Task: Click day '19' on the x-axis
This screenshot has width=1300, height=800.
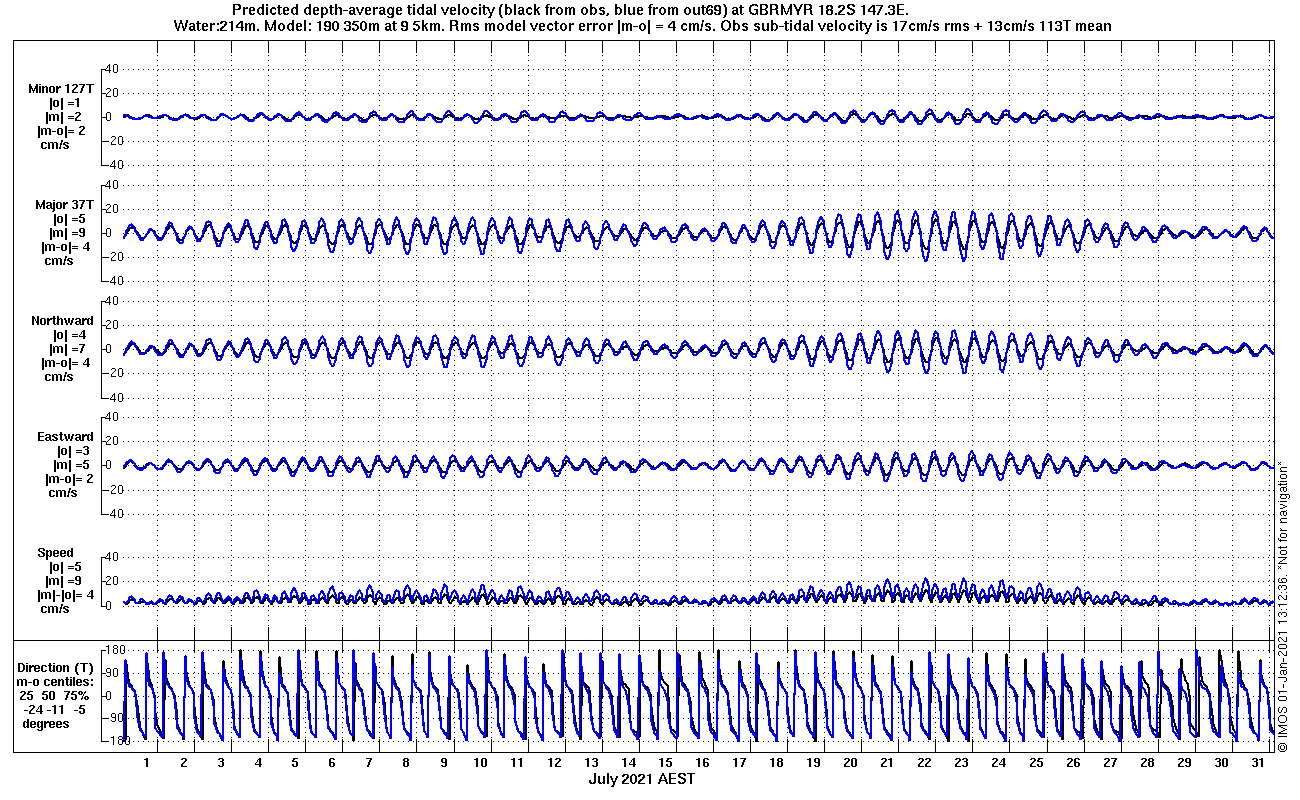Action: [813, 763]
